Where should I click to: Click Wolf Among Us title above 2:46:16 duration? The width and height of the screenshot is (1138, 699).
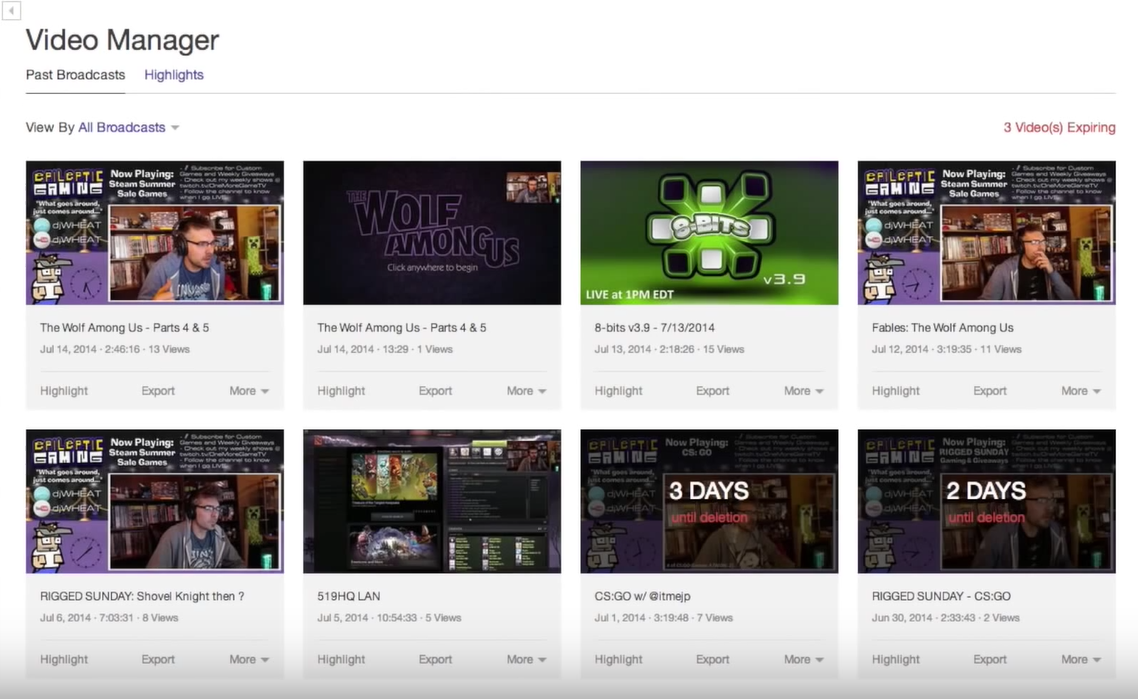point(124,327)
